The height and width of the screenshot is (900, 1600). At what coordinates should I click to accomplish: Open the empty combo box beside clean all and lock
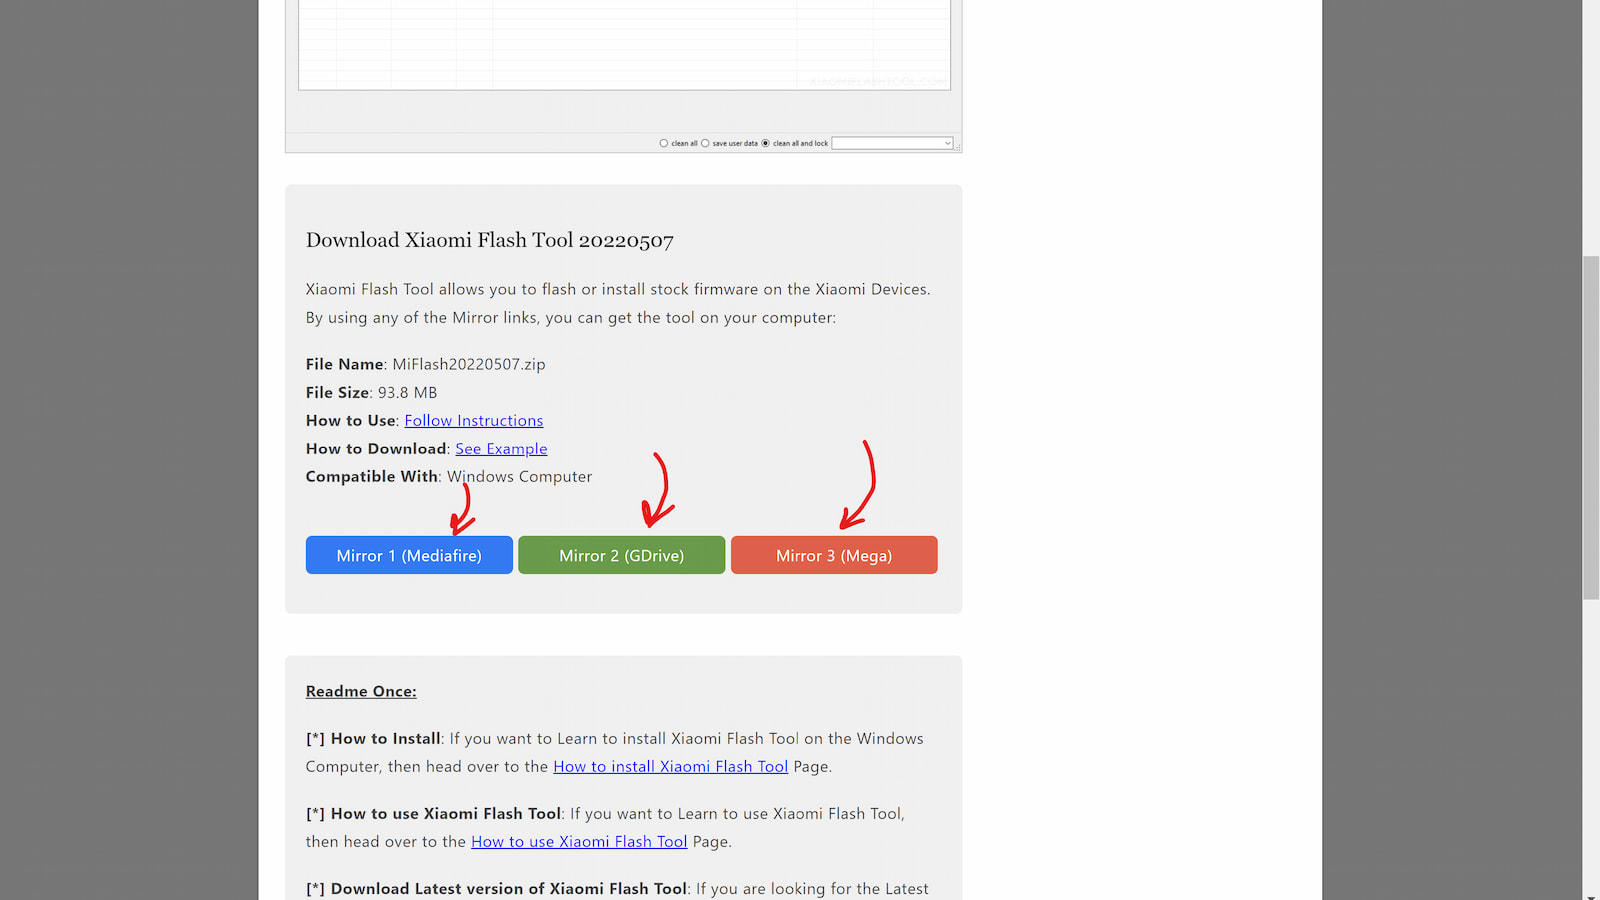(x=886, y=143)
